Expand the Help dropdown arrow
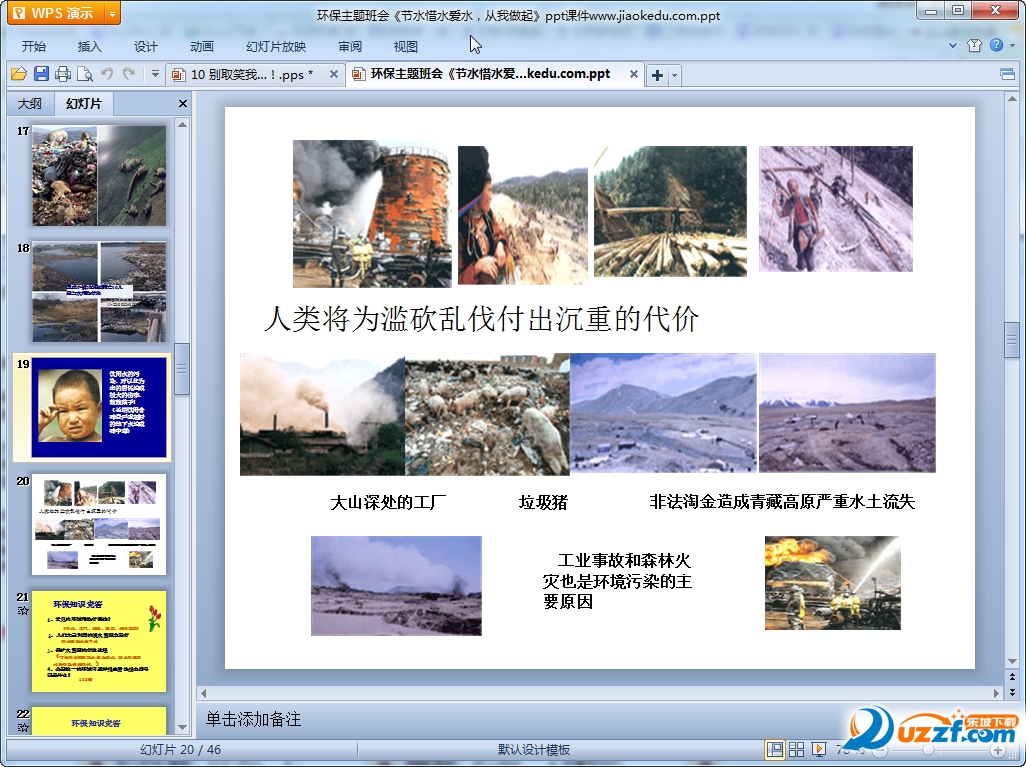1026x767 pixels. [x=1012, y=45]
